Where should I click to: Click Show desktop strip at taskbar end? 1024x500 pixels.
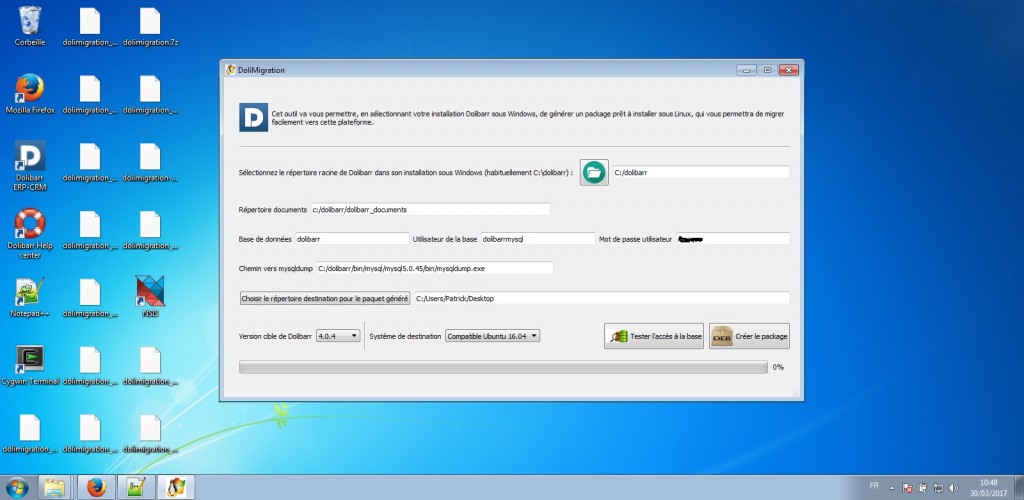pos(1019,488)
